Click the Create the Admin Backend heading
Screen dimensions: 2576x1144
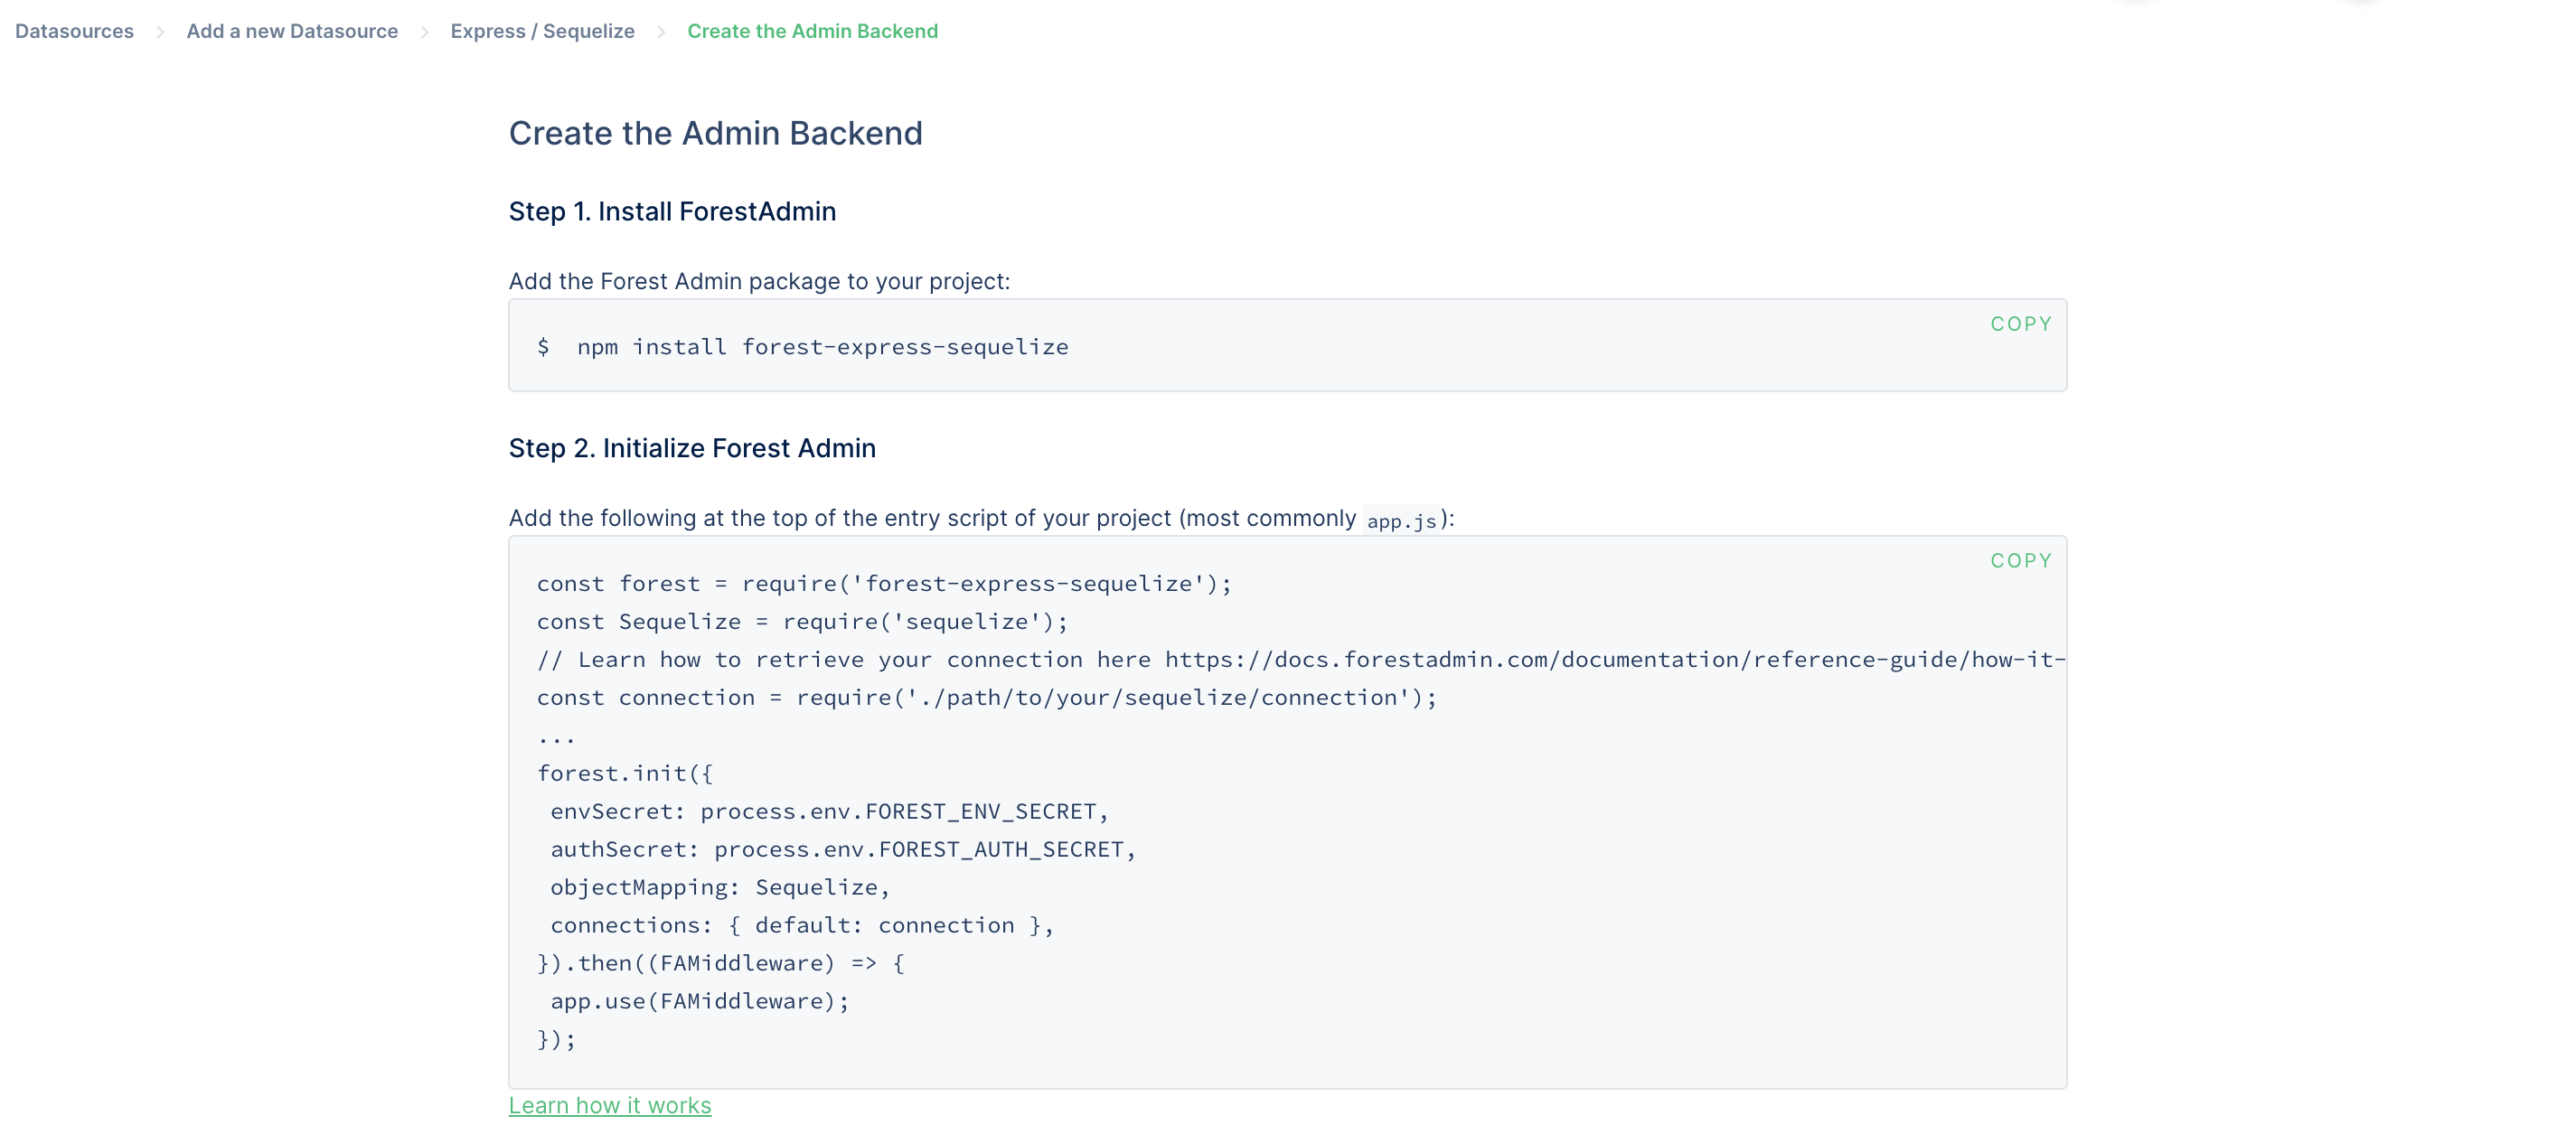(715, 133)
